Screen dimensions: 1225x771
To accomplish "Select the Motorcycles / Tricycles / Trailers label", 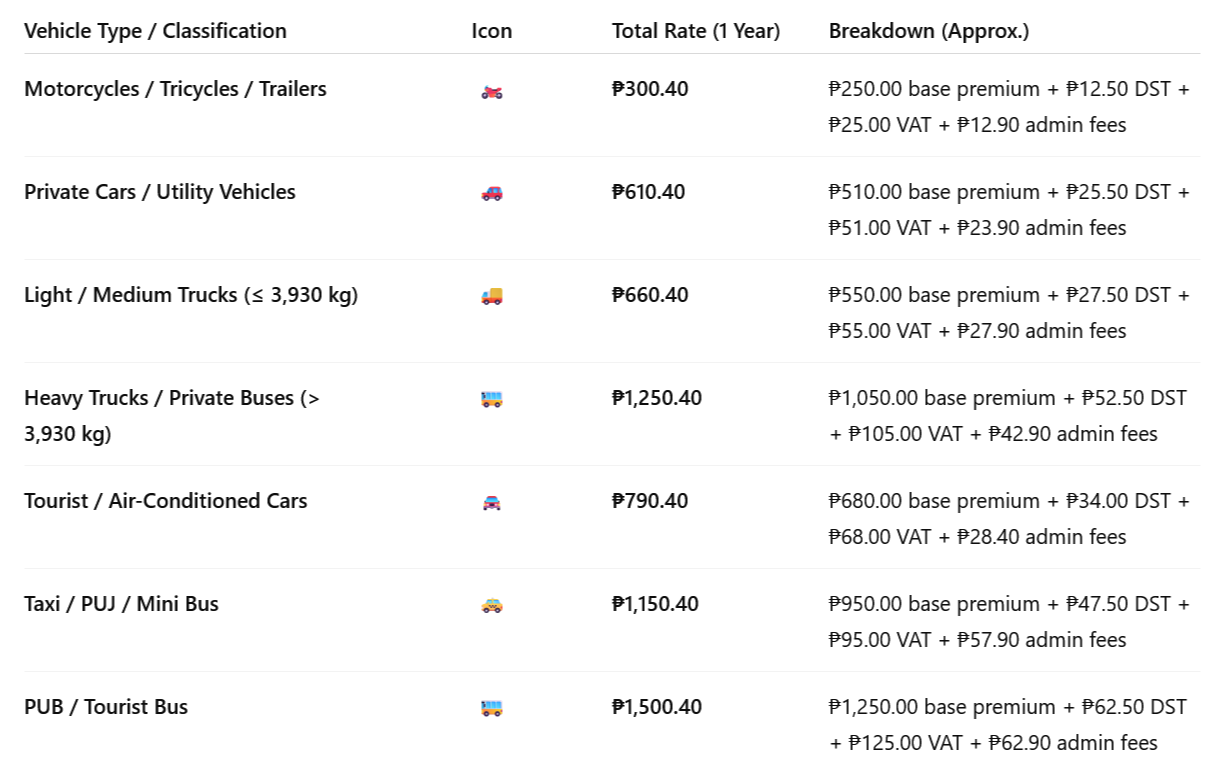I will point(175,89).
